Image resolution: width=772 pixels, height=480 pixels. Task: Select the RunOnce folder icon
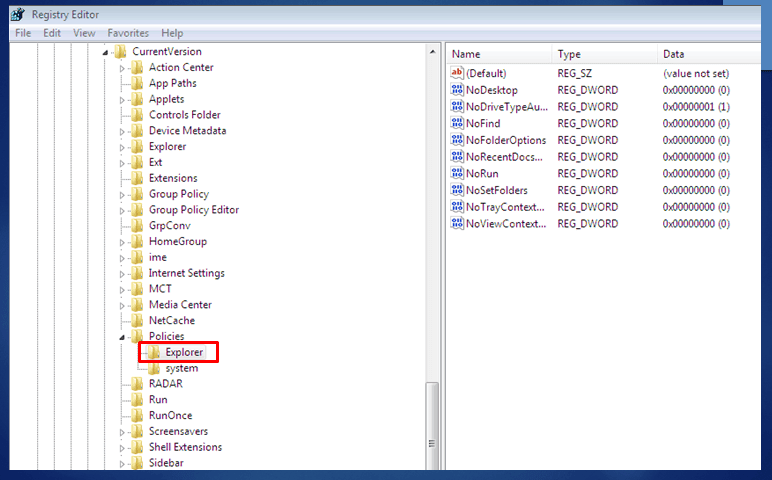tap(137, 415)
